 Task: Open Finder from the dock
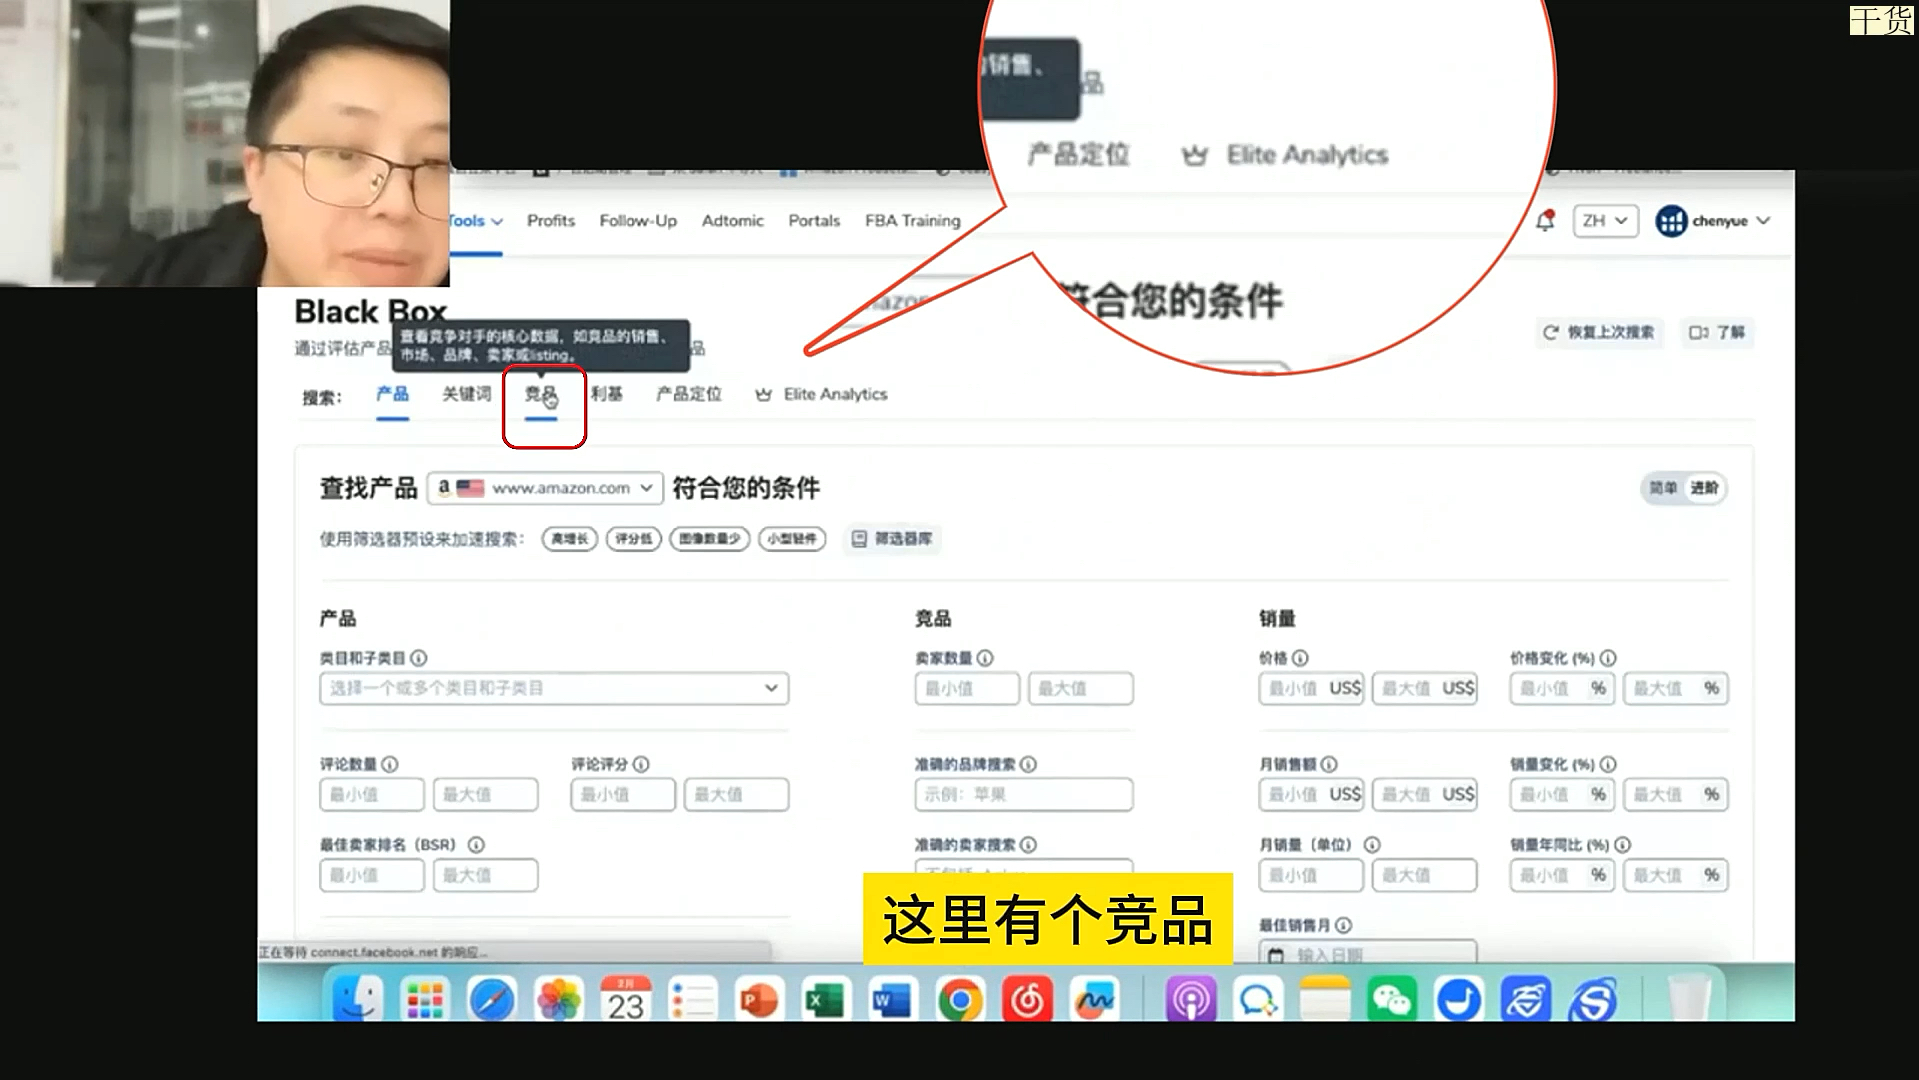(x=357, y=998)
